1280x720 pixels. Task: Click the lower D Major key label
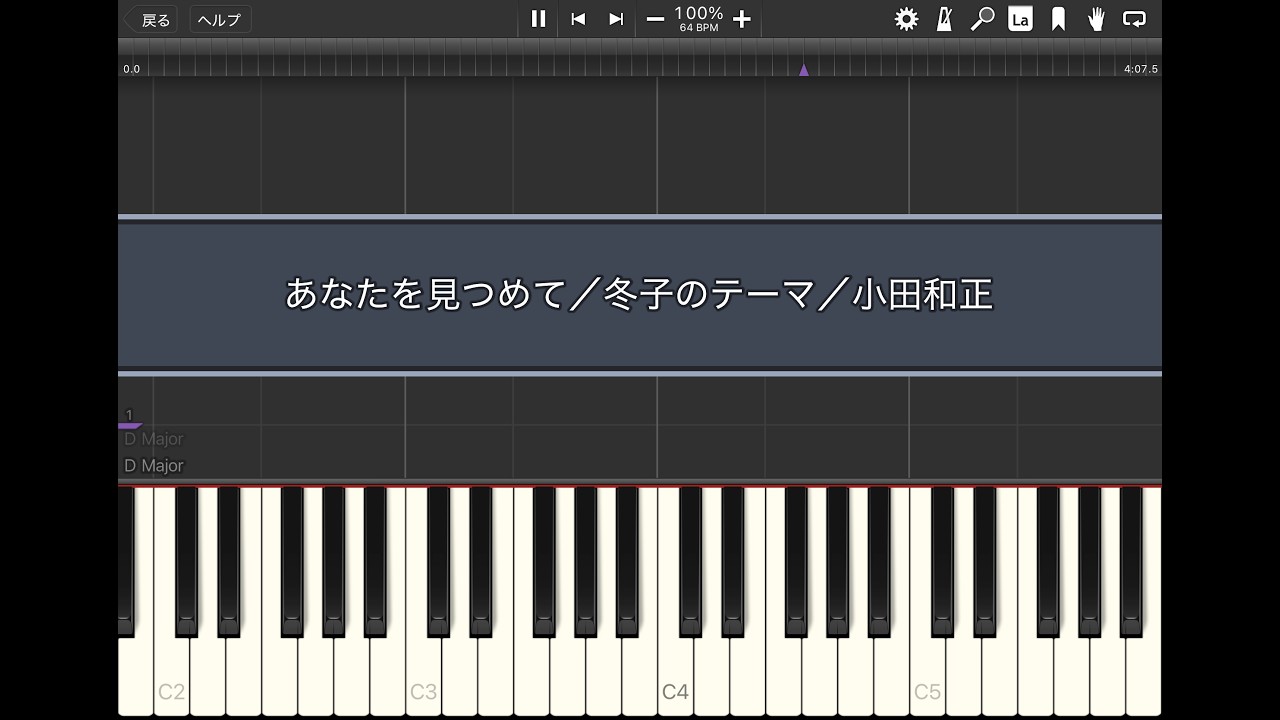pos(154,465)
